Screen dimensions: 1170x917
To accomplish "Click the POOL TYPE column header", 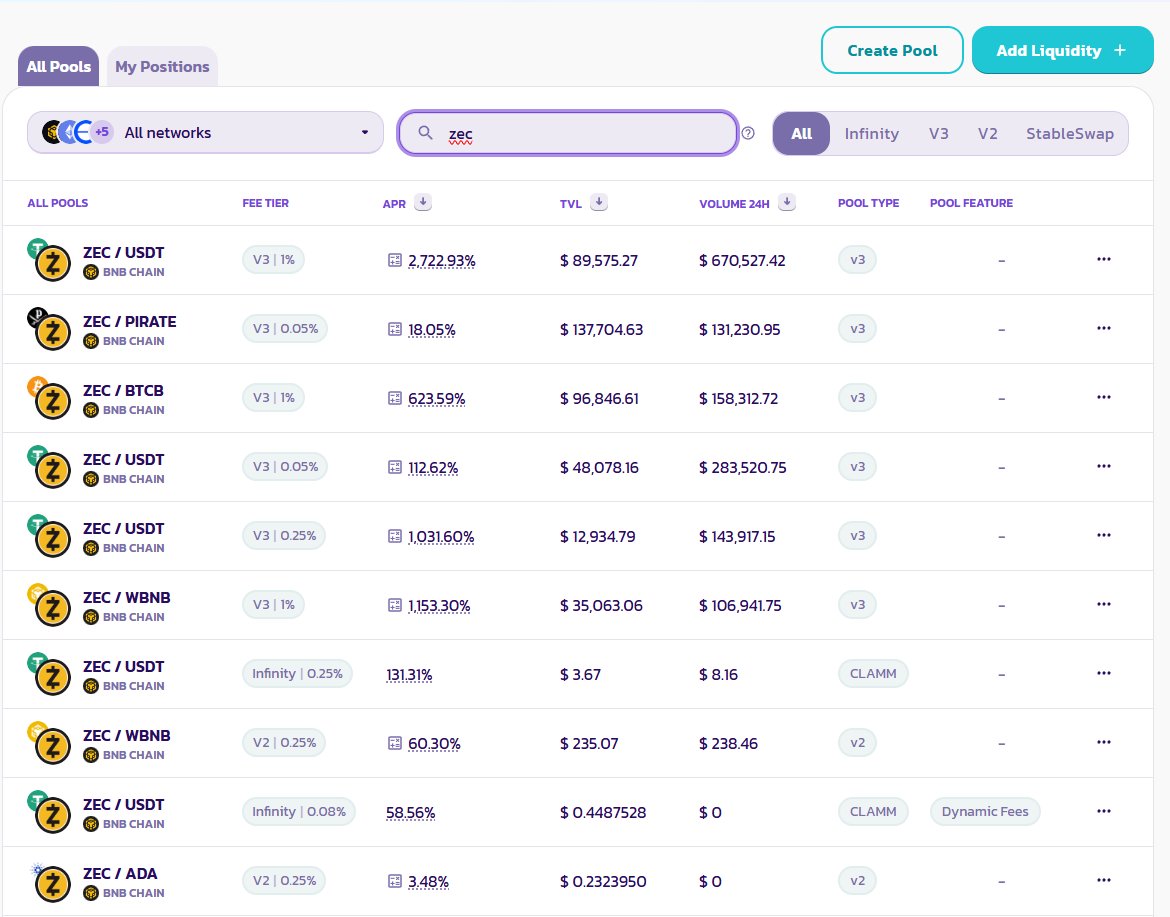I will tap(869, 203).
